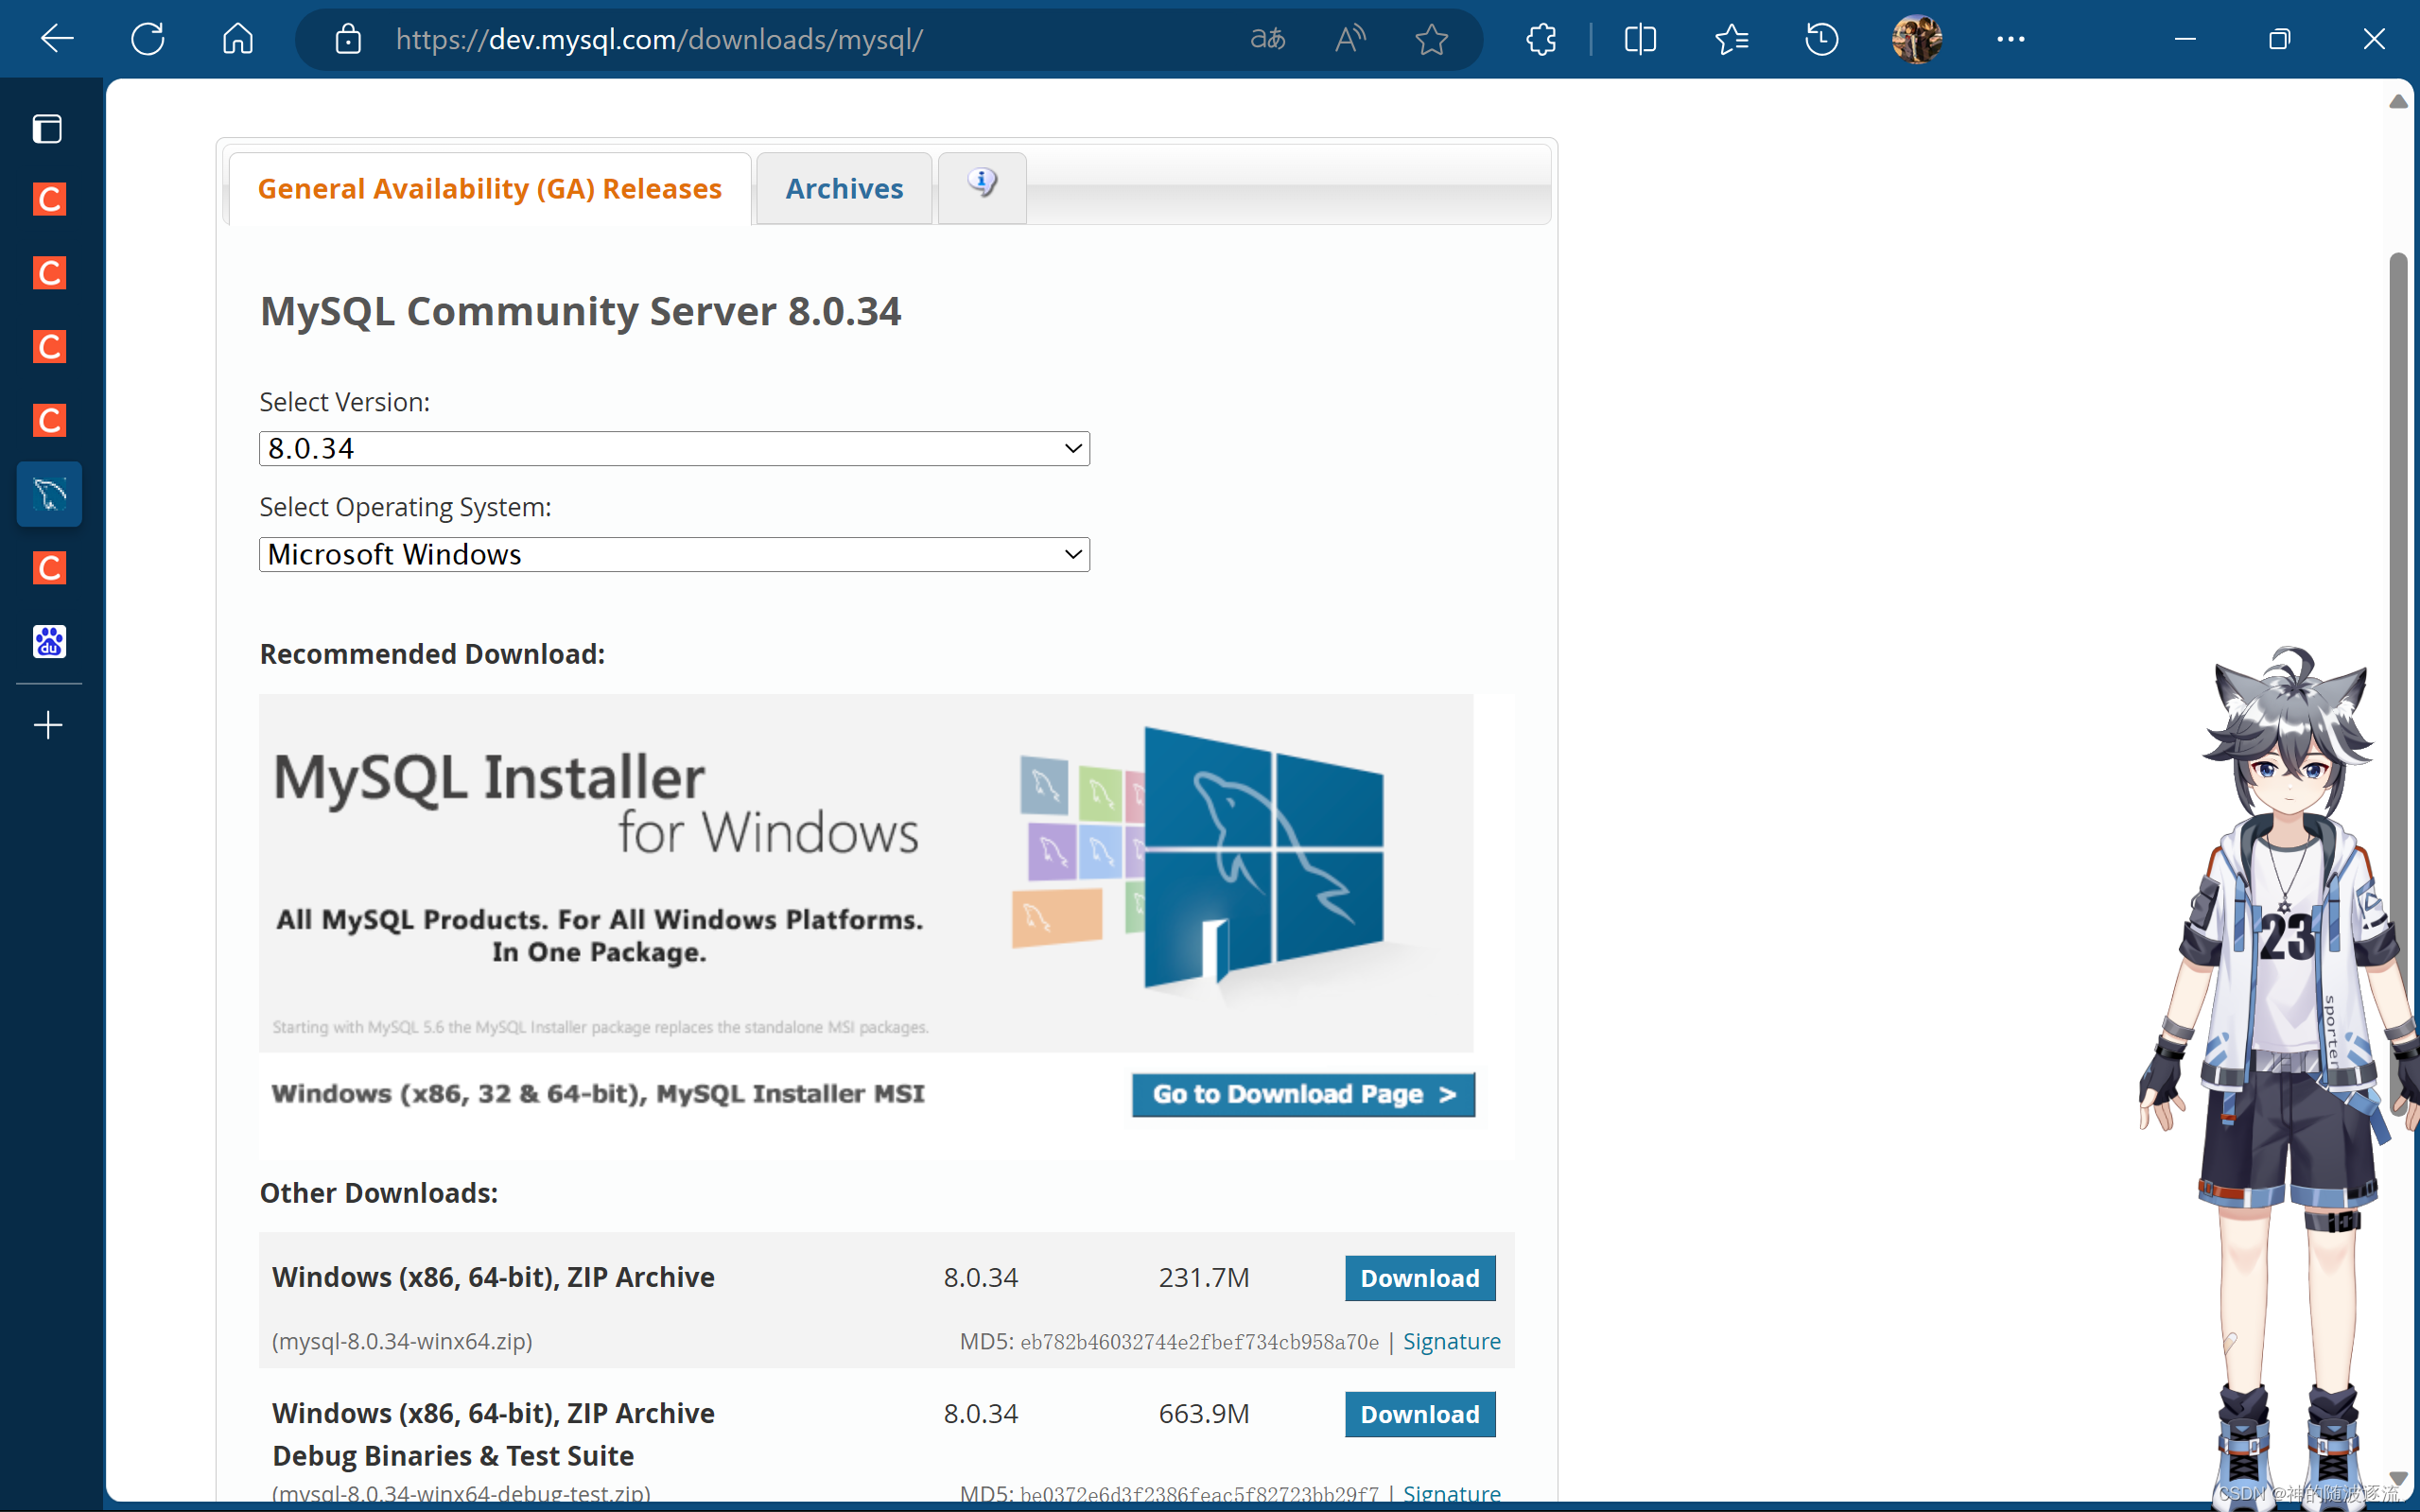Download the 231.7M ZIP Archive
The width and height of the screenshot is (2420, 1512).
click(x=1420, y=1278)
